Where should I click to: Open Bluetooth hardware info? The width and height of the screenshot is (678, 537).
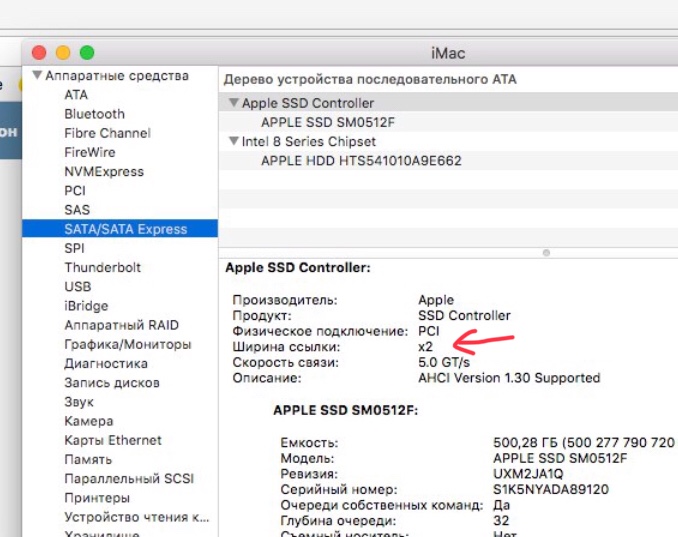[x=95, y=114]
